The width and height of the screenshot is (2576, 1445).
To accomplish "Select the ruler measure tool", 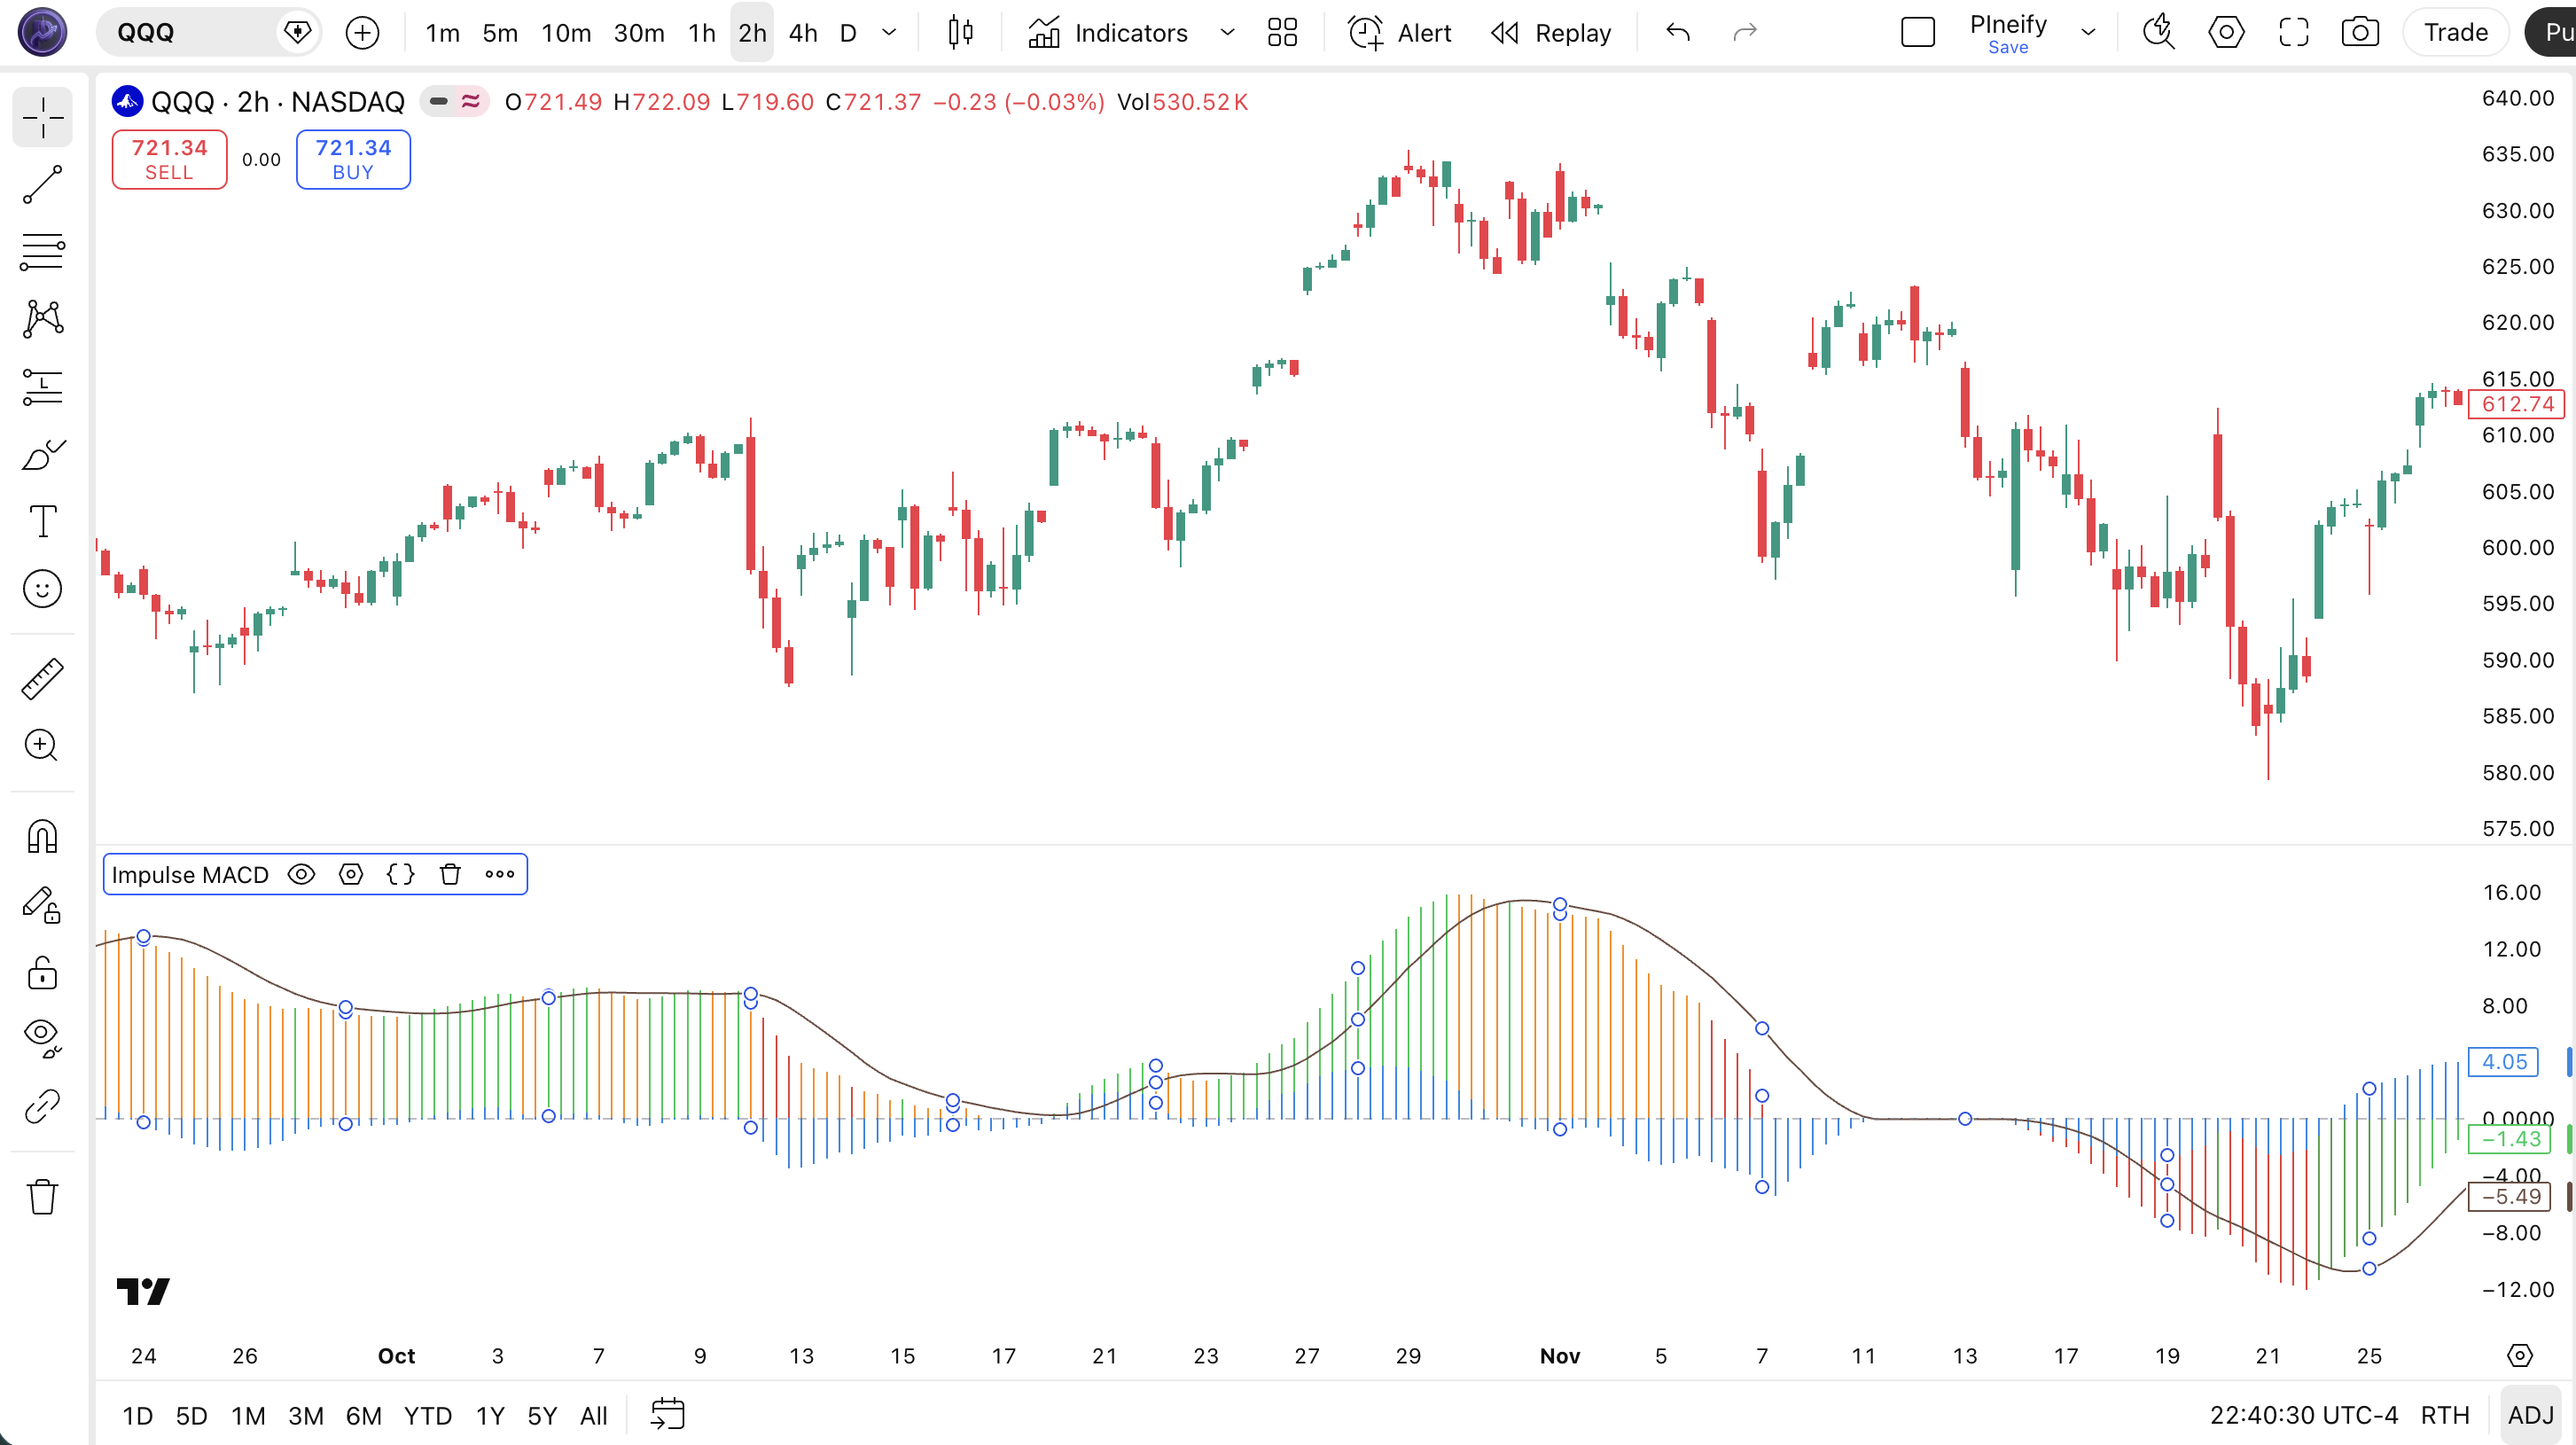I will point(43,679).
